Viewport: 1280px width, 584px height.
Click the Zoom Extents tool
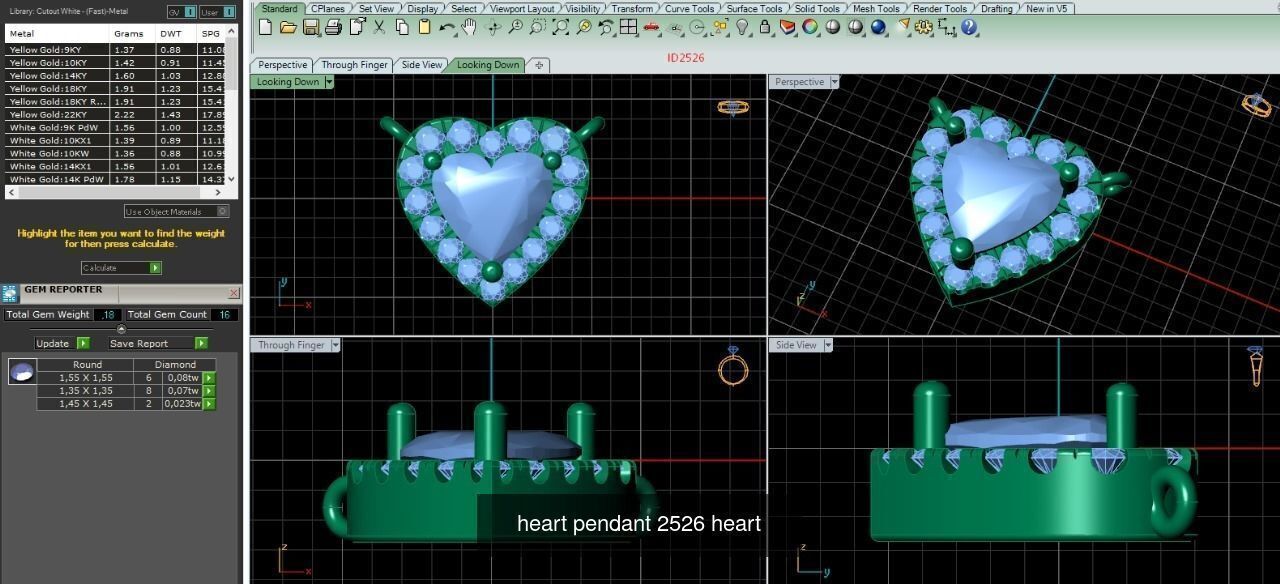560,27
